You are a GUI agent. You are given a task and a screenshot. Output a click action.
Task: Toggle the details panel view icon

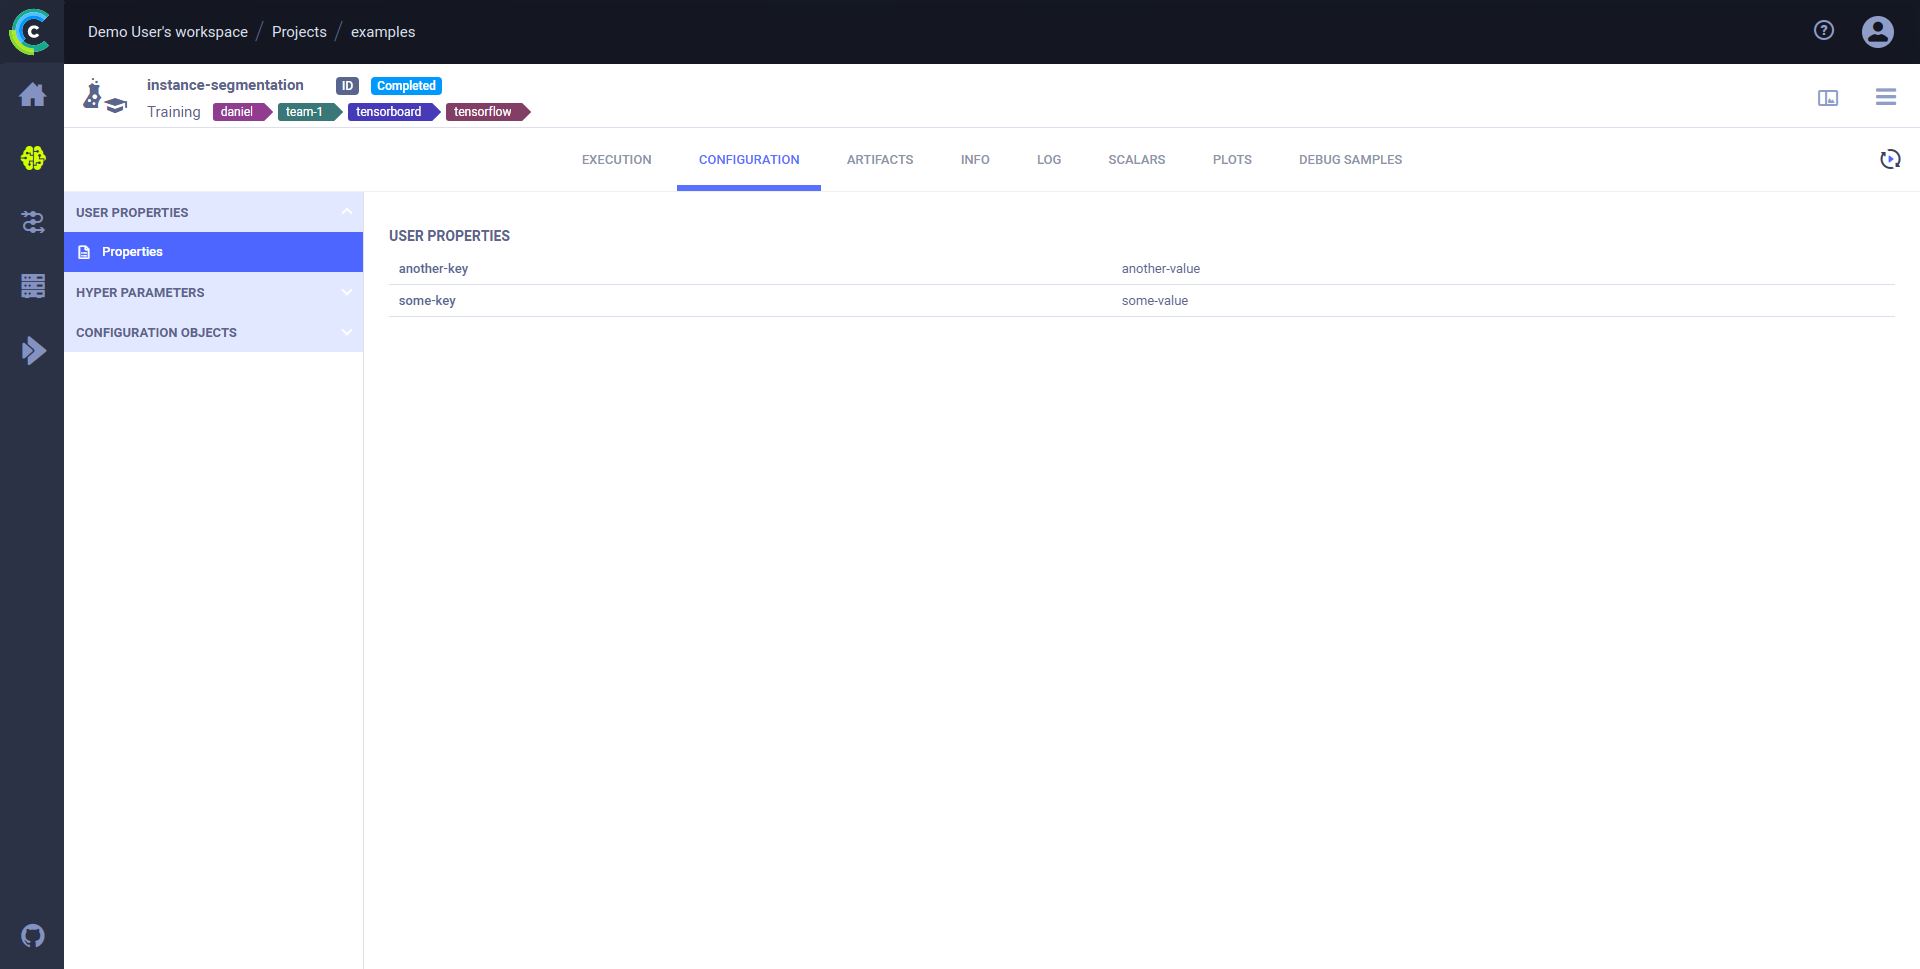click(1828, 97)
